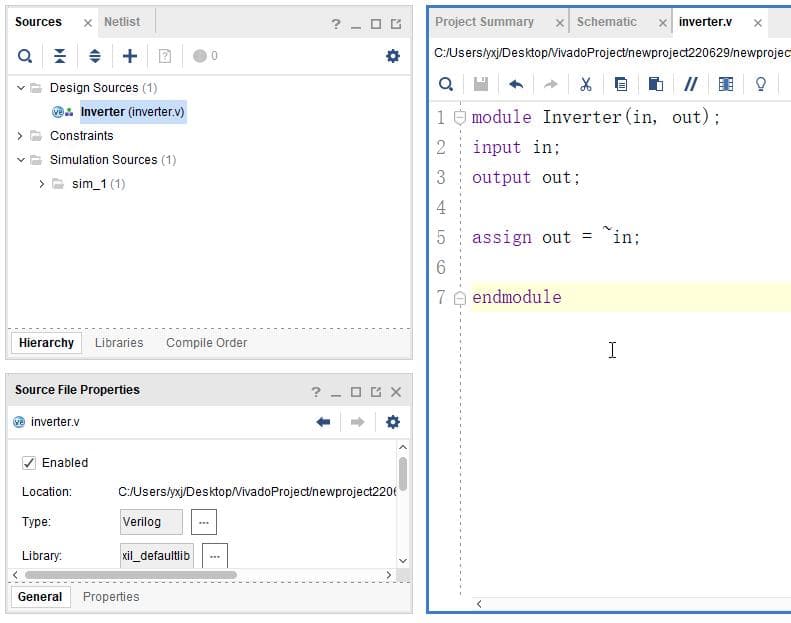Viewport: 791px width, 623px height.
Task: Select the Sources tab
Action: point(38,22)
